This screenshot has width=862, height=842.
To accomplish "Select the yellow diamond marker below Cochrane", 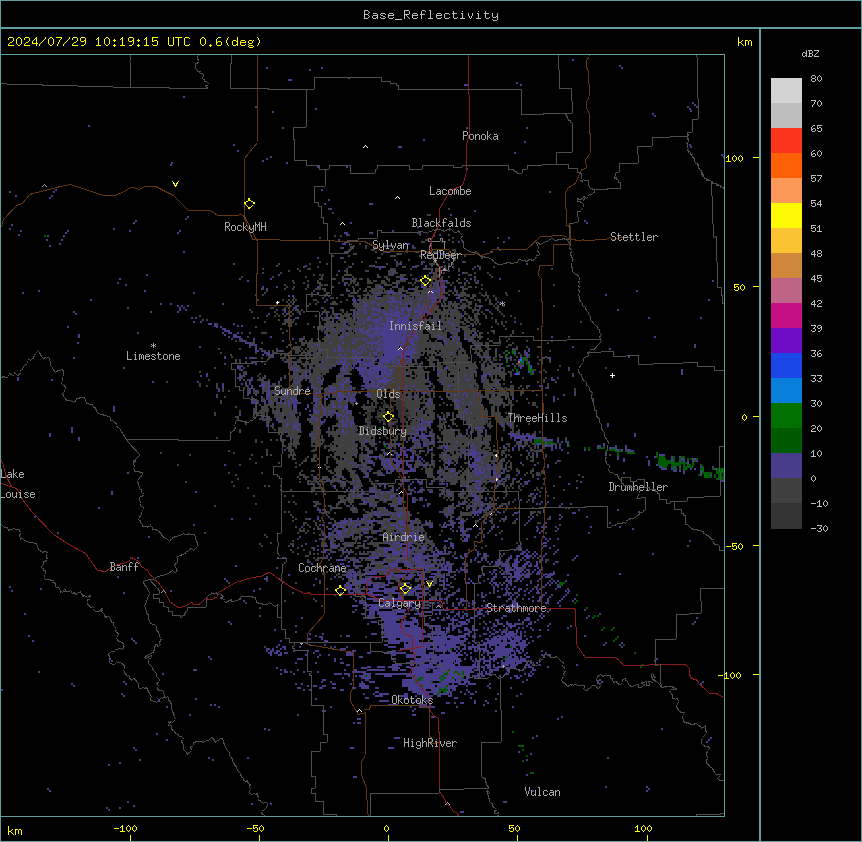I will click(340, 590).
